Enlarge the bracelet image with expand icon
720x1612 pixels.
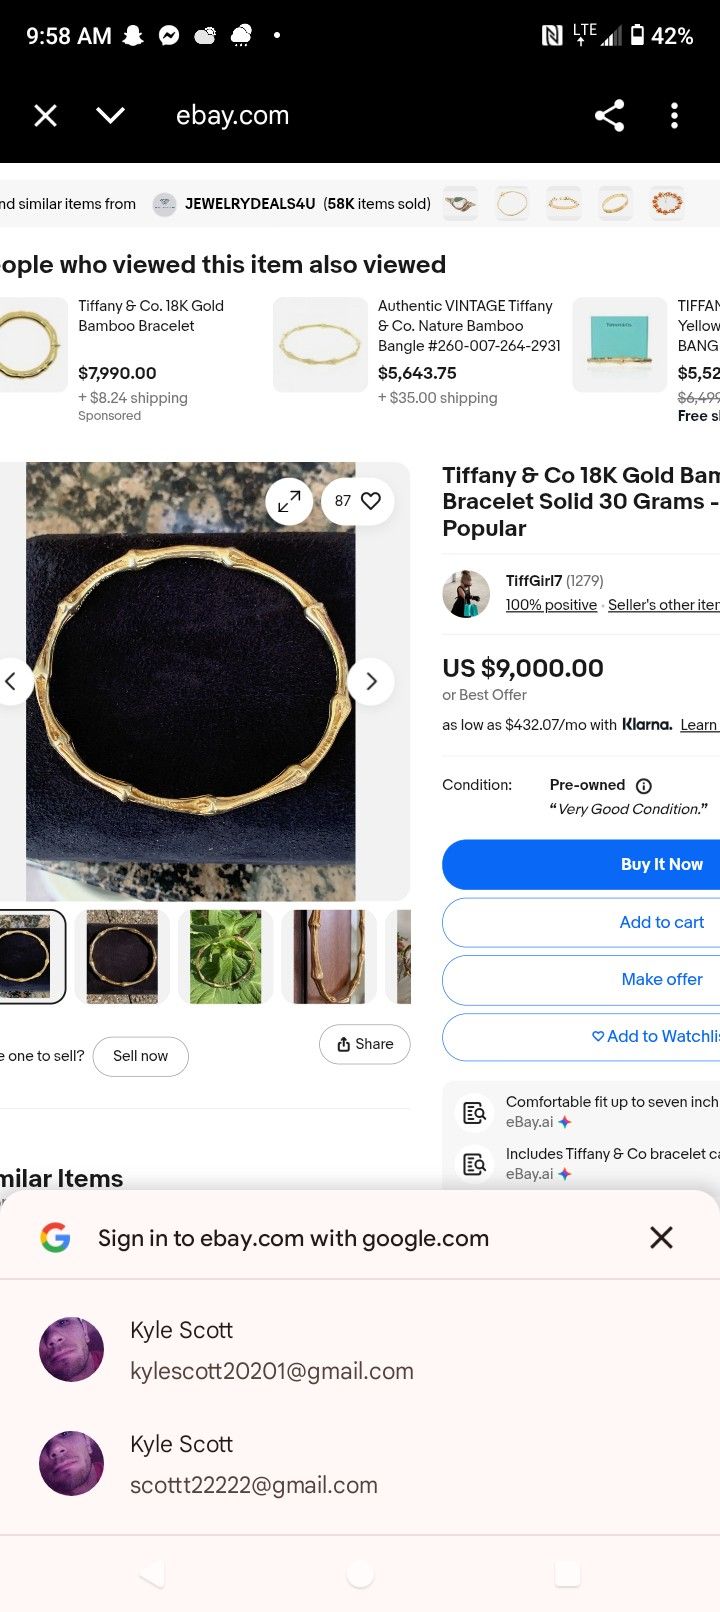tap(289, 501)
